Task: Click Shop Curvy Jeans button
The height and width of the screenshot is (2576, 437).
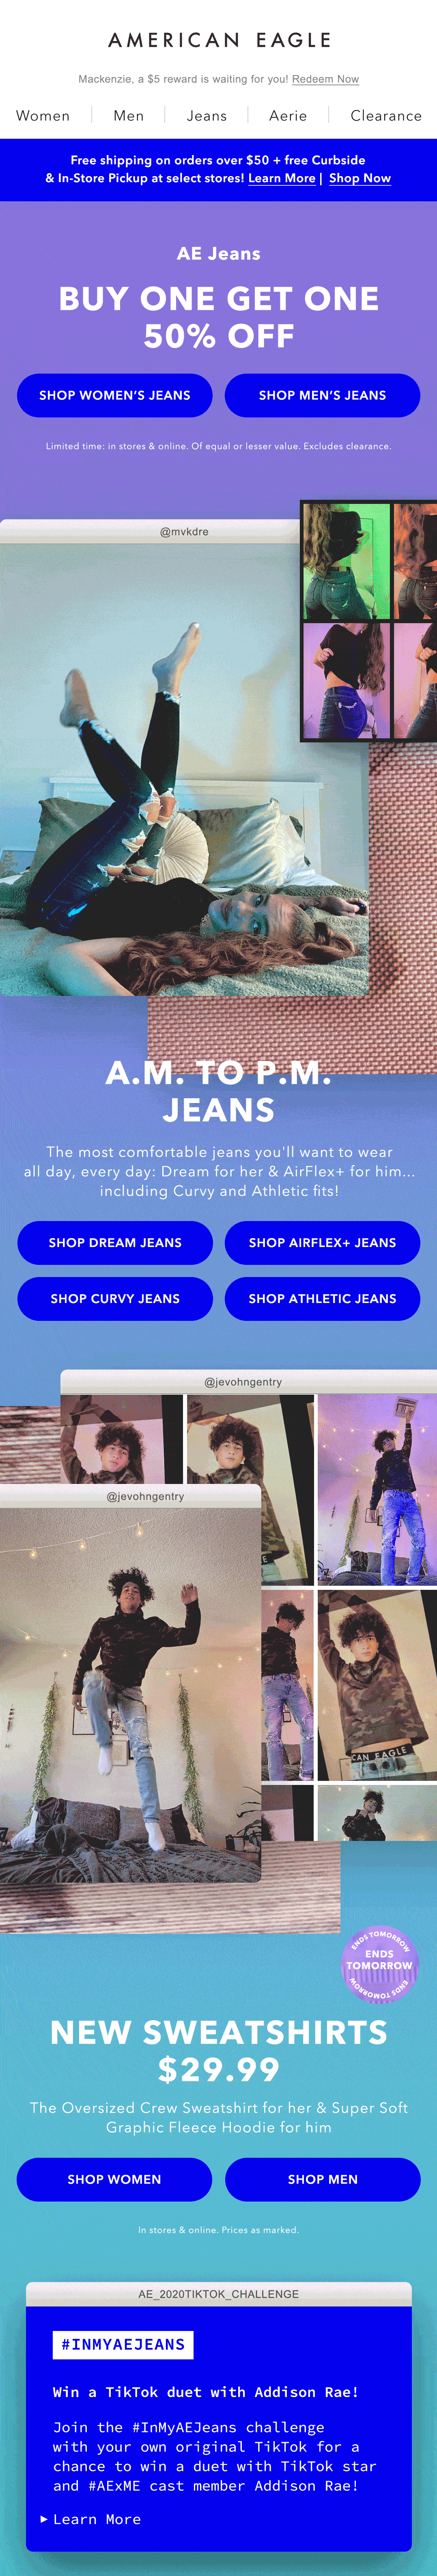Action: tap(115, 1298)
